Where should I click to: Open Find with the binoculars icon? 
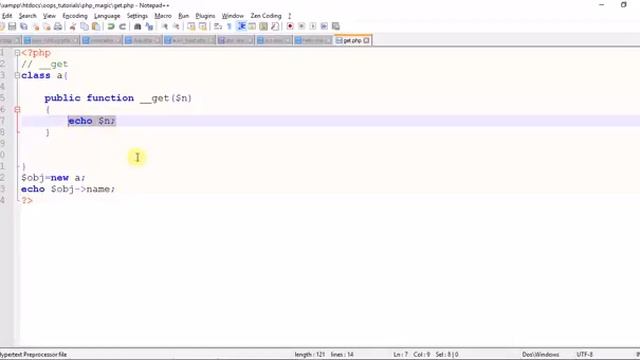click(x=138, y=27)
